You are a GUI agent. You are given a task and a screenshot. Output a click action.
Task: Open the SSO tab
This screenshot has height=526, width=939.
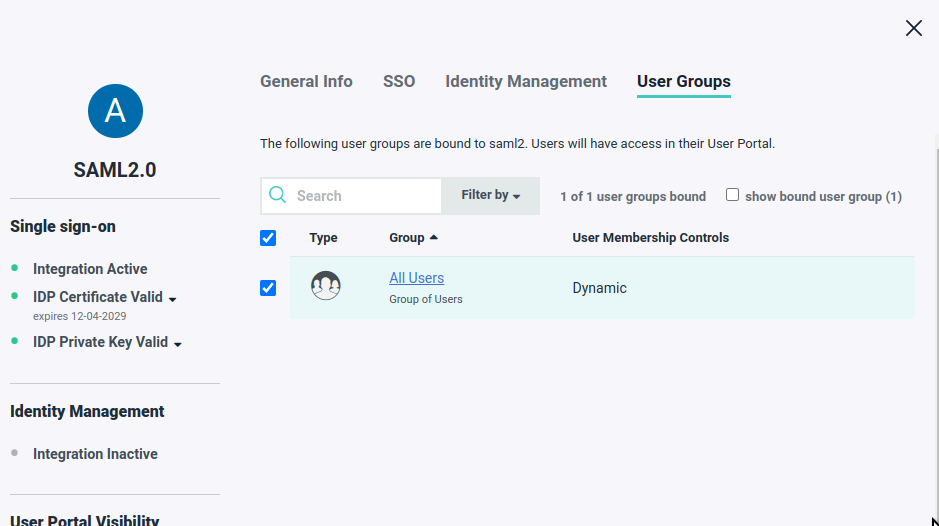point(399,82)
